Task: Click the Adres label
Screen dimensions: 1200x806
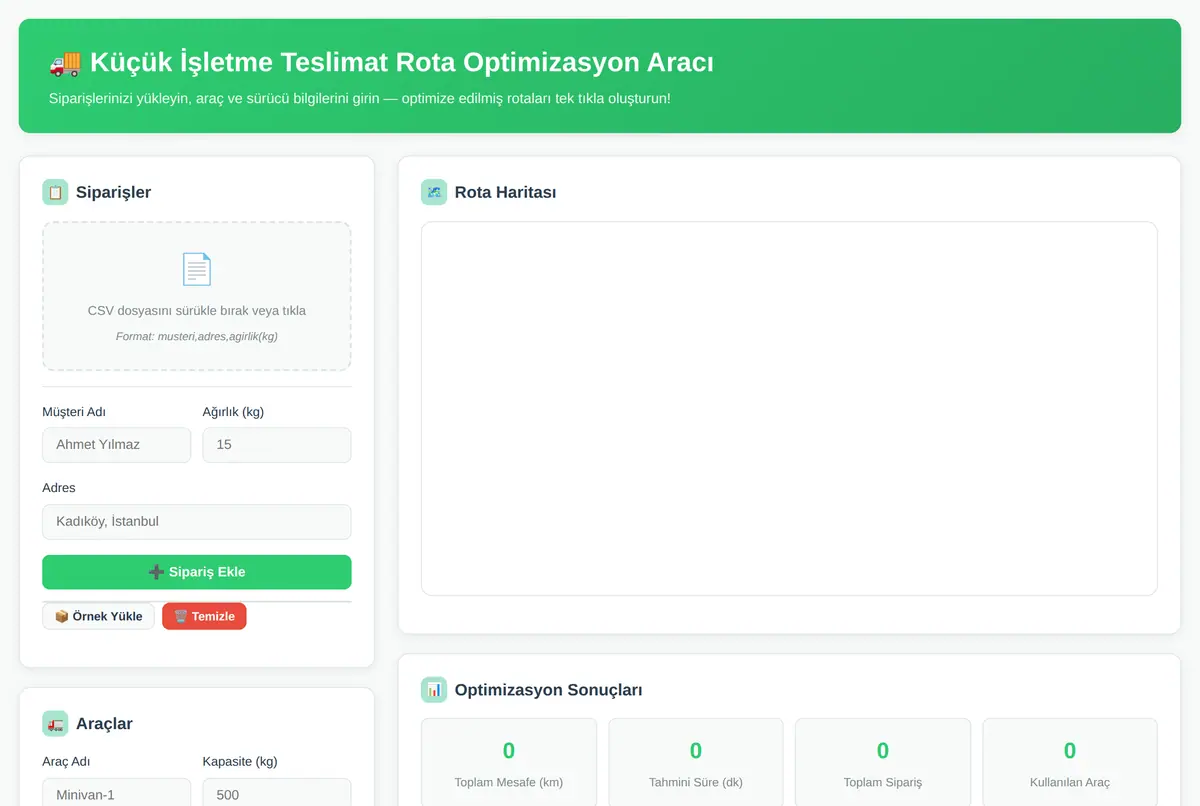Action: (59, 488)
